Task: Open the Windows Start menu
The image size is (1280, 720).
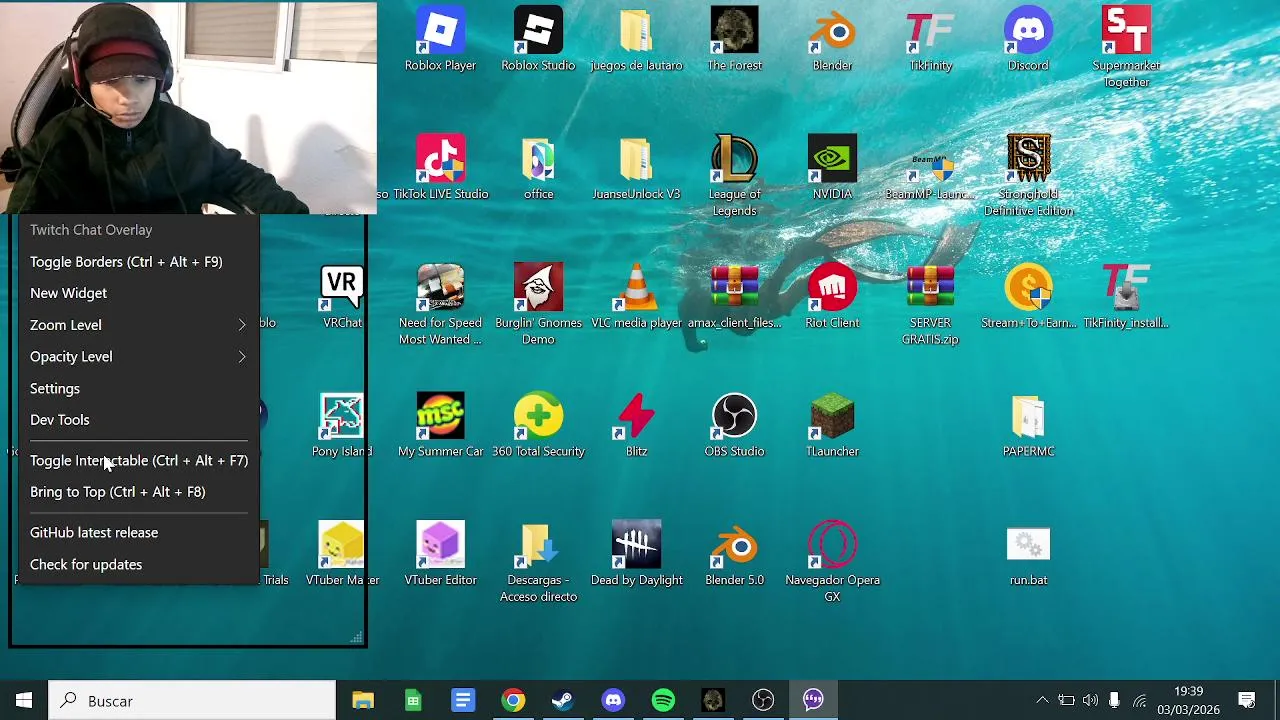Action: tap(24, 701)
